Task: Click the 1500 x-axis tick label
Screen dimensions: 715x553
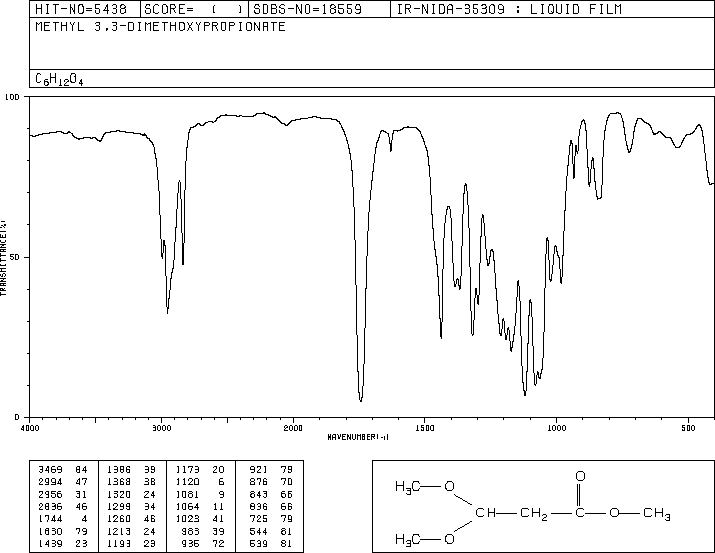Action: (425, 428)
